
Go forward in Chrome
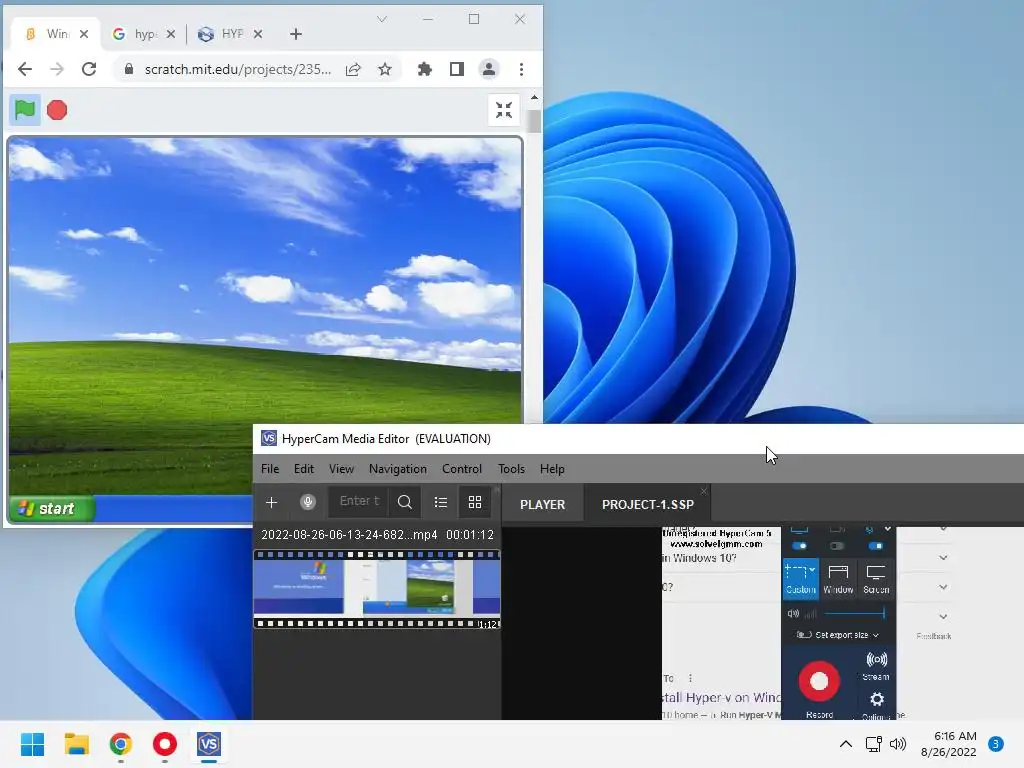coord(57,69)
